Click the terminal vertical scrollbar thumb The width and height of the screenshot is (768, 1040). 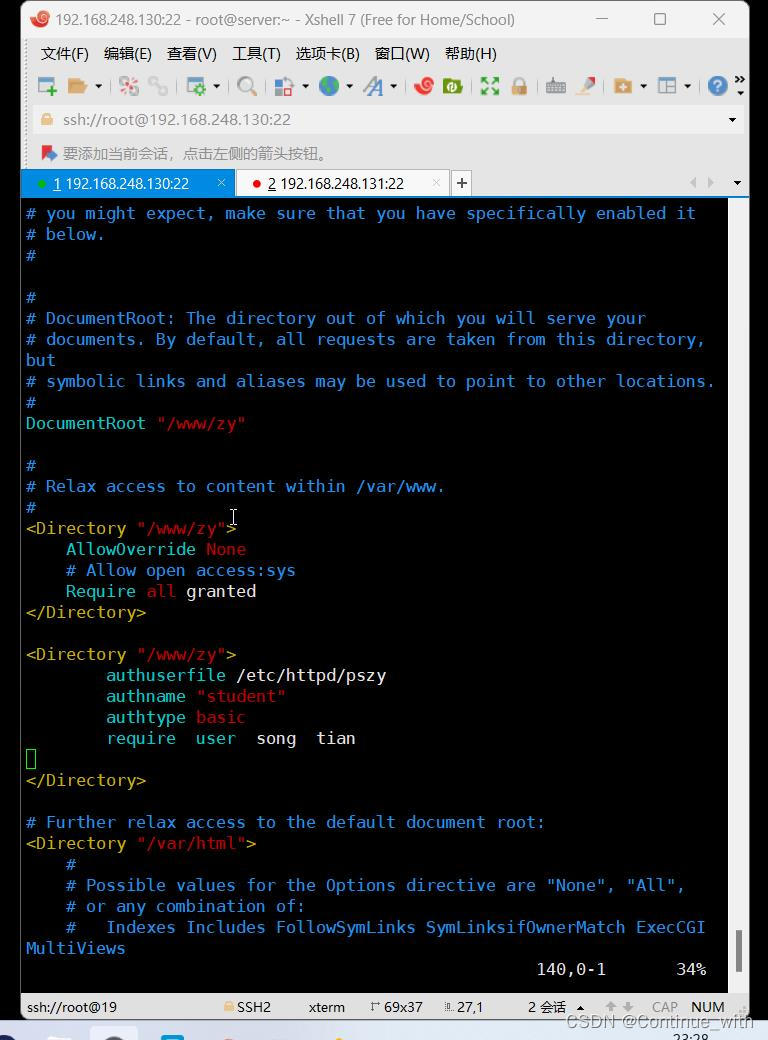click(x=738, y=950)
